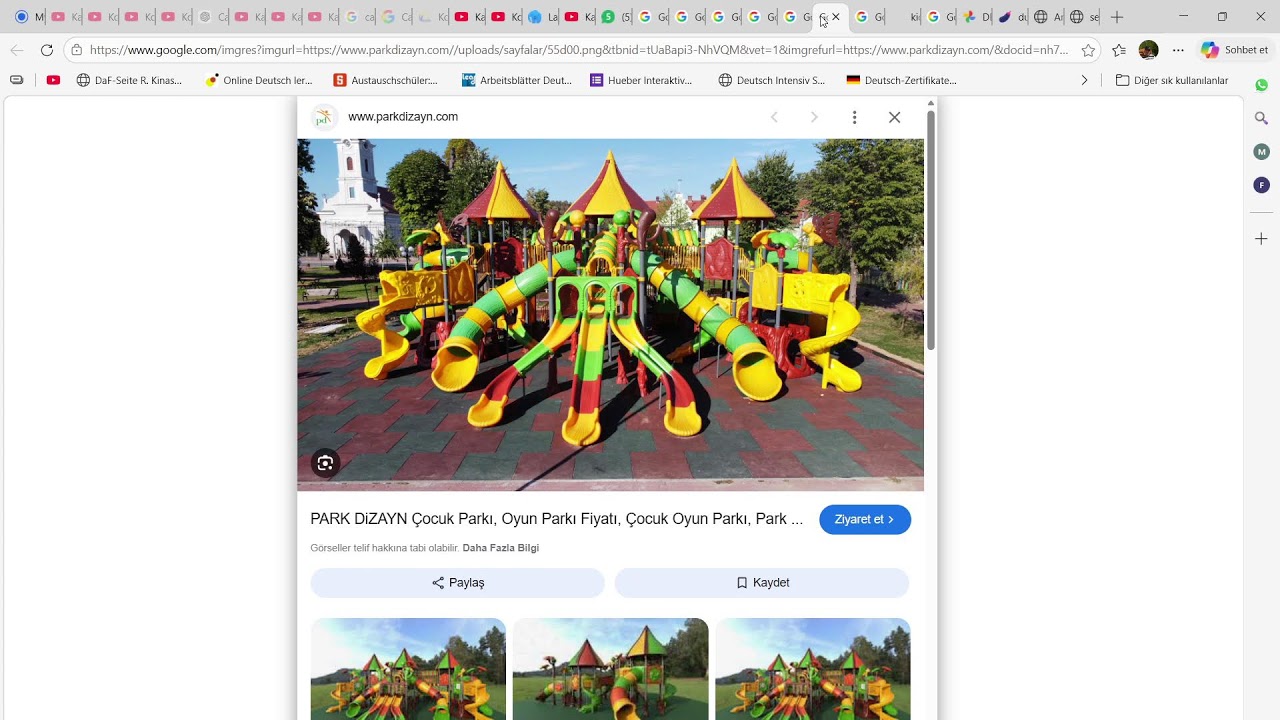
Task: Open 'Deutsch-Zertifikate' bookmark
Action: click(902, 80)
